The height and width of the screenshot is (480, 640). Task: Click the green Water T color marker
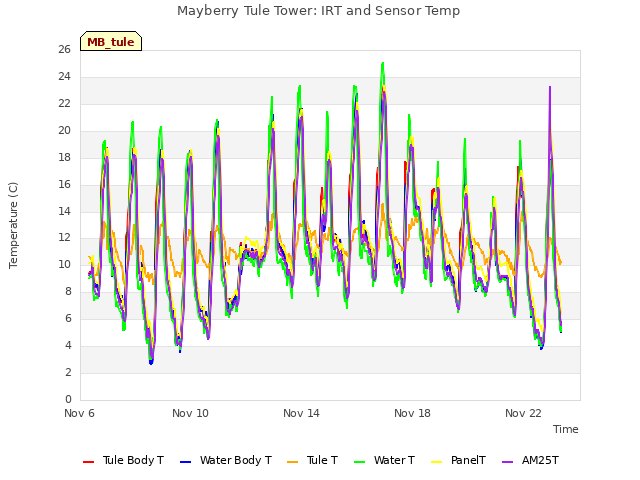point(359,462)
